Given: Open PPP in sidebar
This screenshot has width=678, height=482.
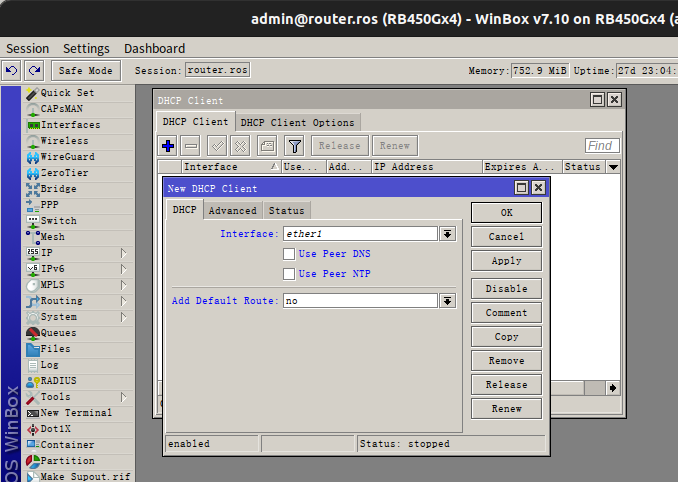Looking at the screenshot, I should point(79,205).
